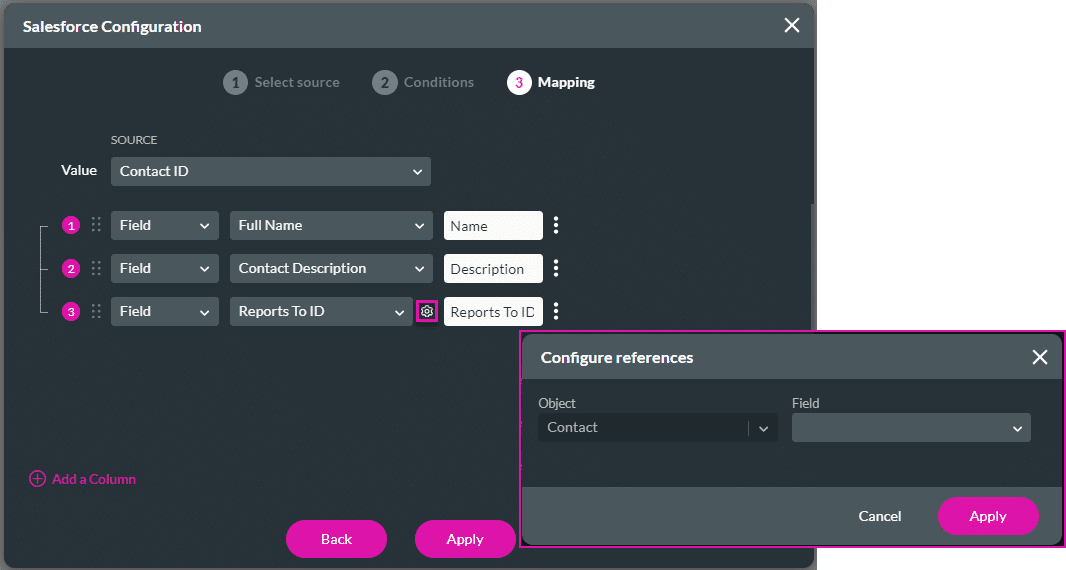Expand the empty Field dropdown in Configure references

pos(911,428)
